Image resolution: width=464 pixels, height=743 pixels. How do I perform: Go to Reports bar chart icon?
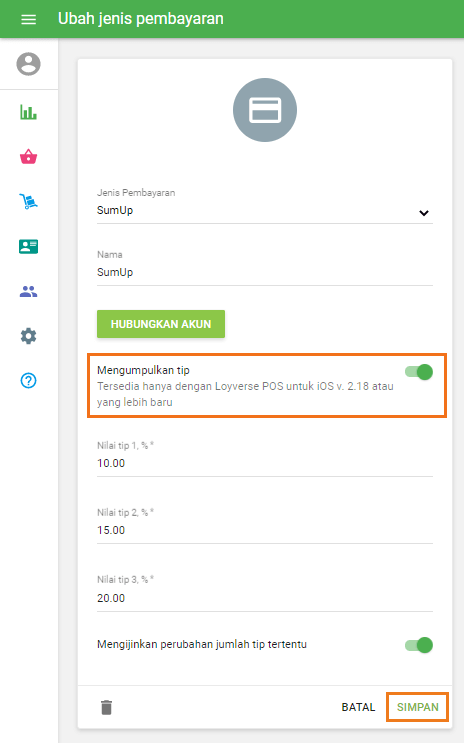pyautogui.click(x=28, y=112)
